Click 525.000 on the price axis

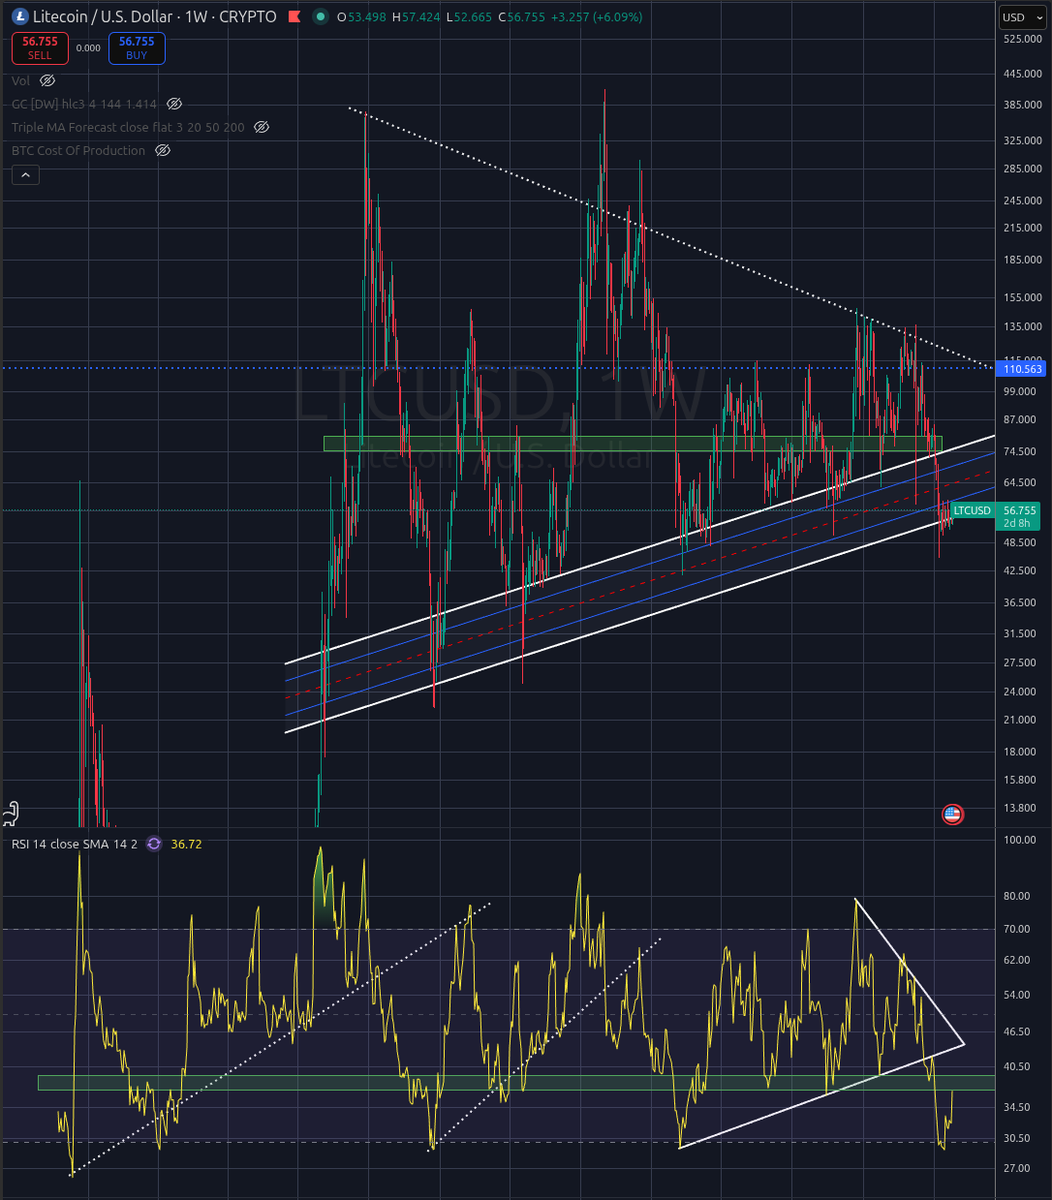(x=1024, y=39)
